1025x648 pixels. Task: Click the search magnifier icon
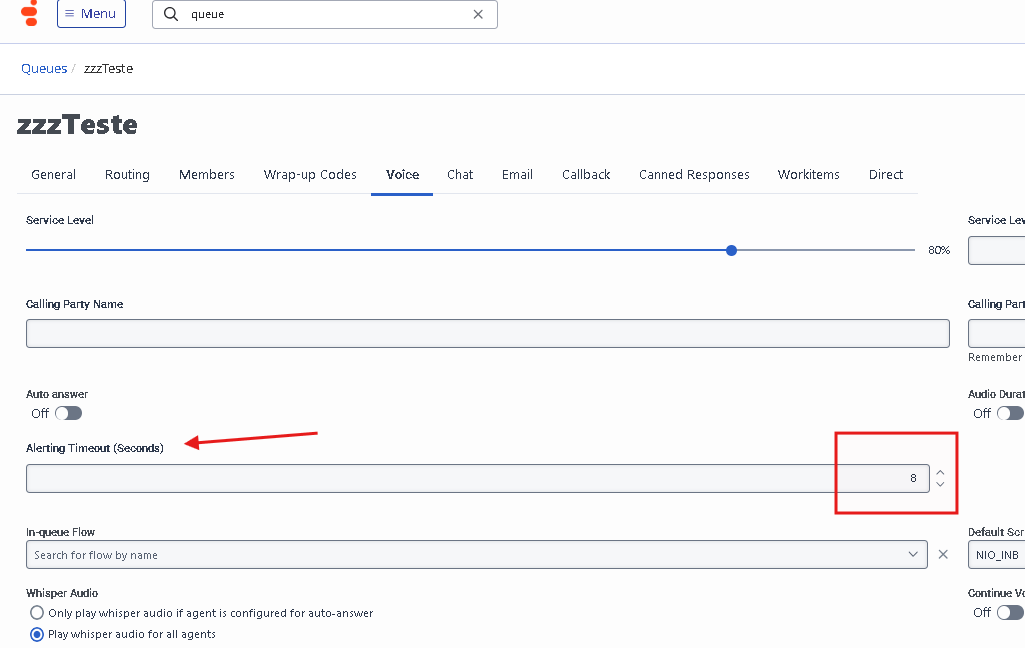pyautogui.click(x=171, y=14)
